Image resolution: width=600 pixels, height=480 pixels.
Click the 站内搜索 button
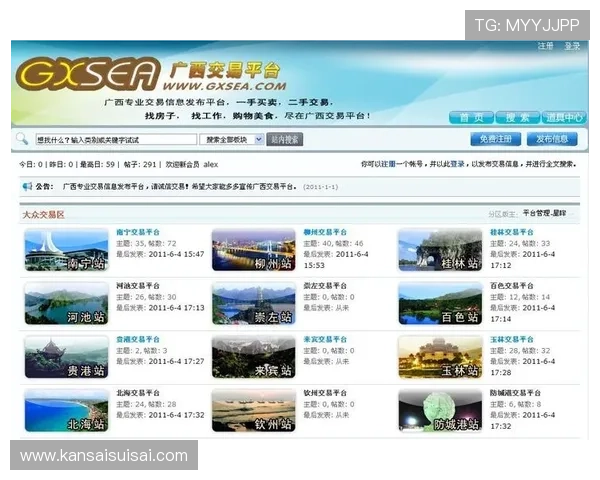pos(284,139)
